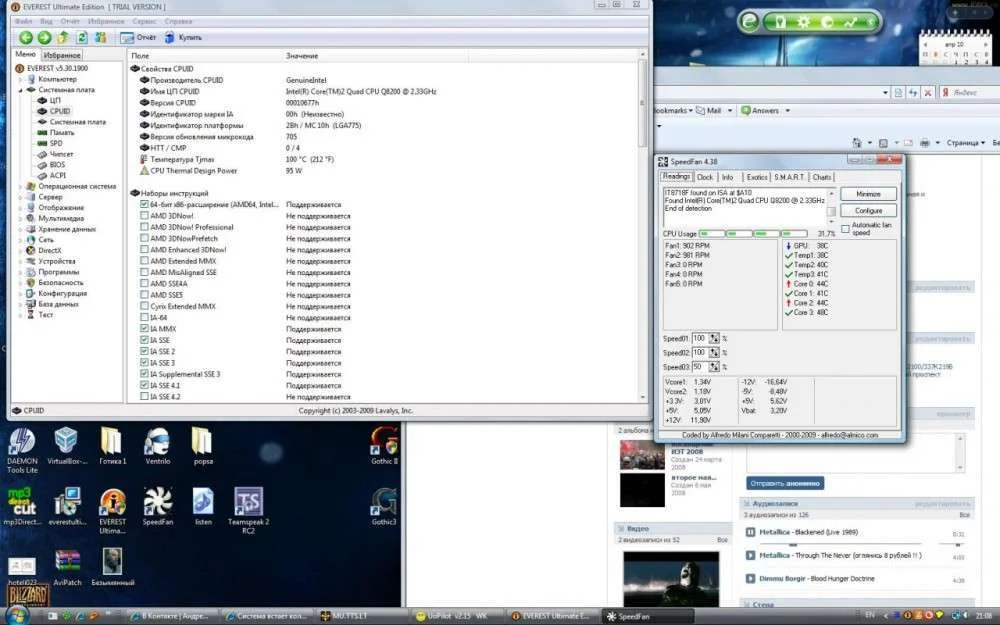Collapse the Системная плата tree node
This screenshot has height=625, width=1000.
click(20, 90)
